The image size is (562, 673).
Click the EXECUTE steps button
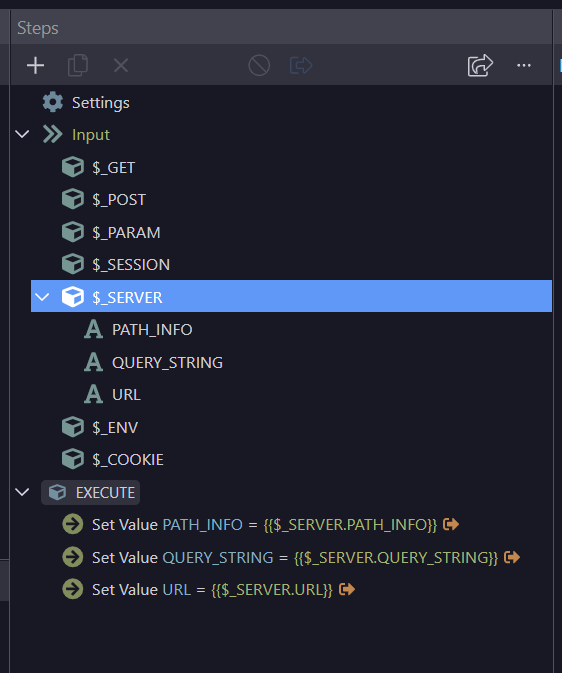tap(91, 492)
